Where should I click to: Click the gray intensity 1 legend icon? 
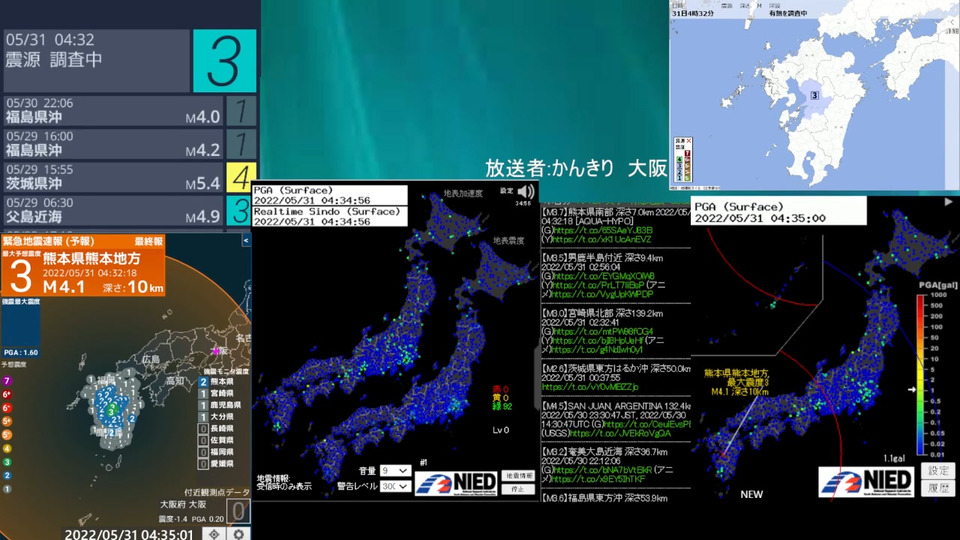pyautogui.click(x=7, y=489)
